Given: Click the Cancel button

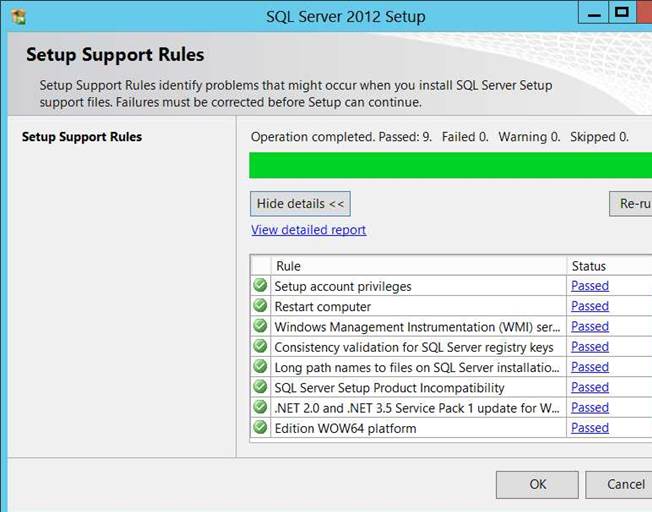Looking at the screenshot, I should point(620,485).
